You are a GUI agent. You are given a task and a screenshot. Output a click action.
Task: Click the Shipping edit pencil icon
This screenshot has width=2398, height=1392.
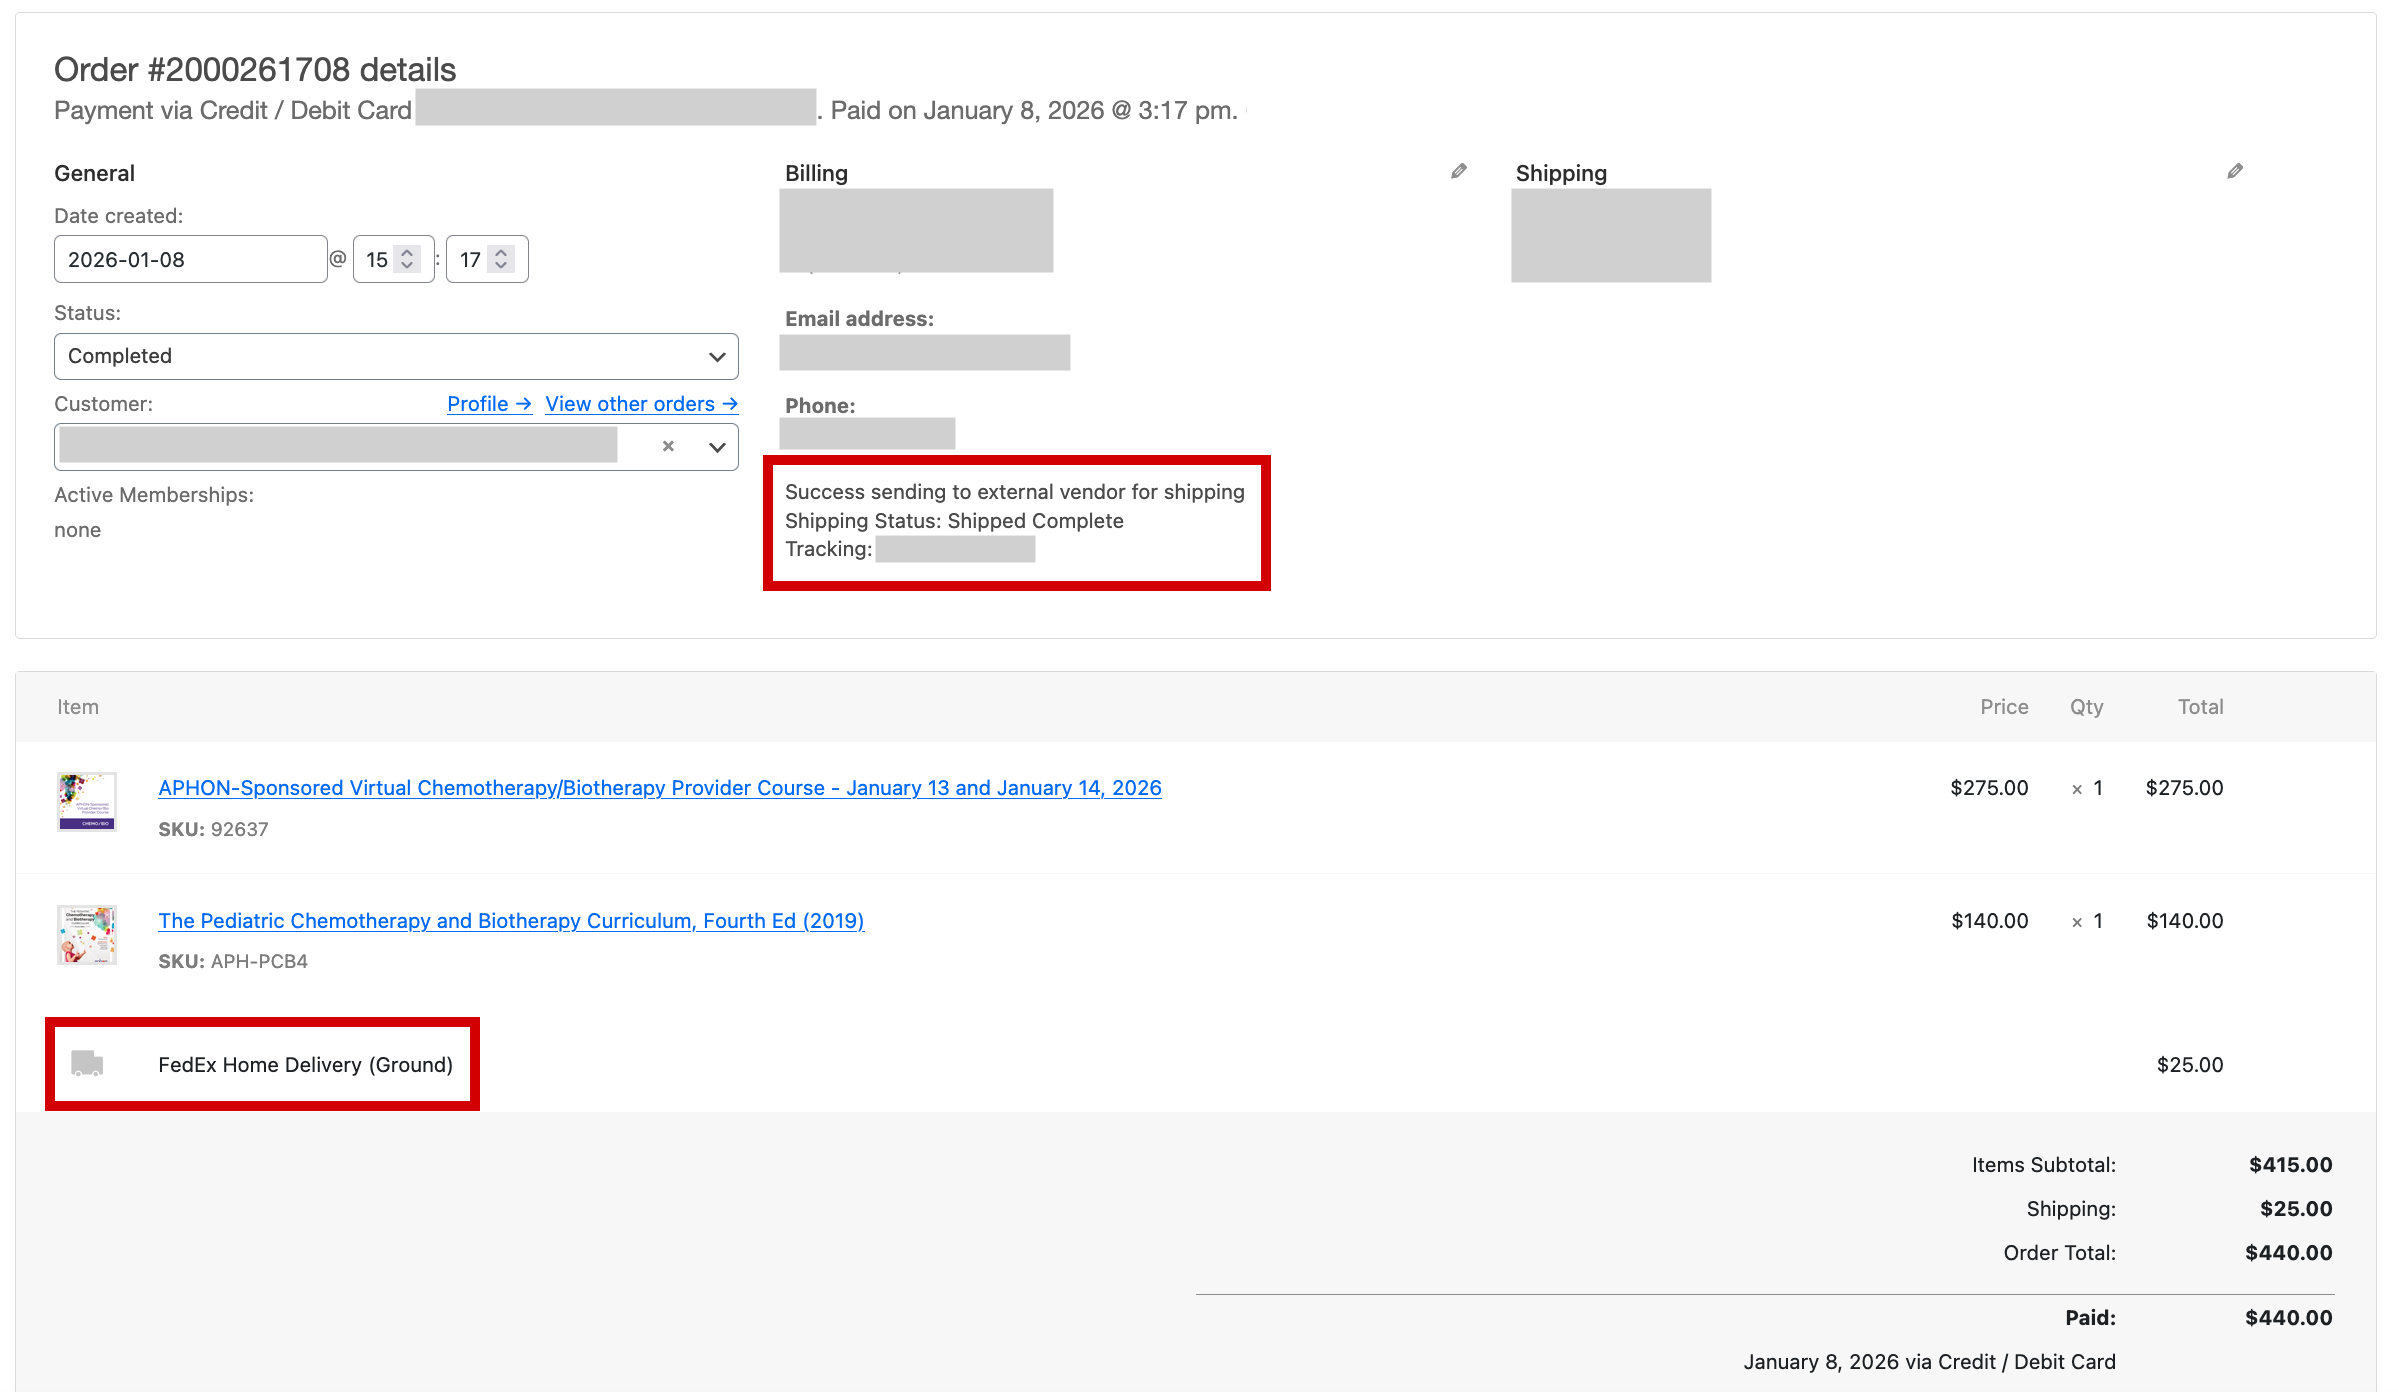2235,172
